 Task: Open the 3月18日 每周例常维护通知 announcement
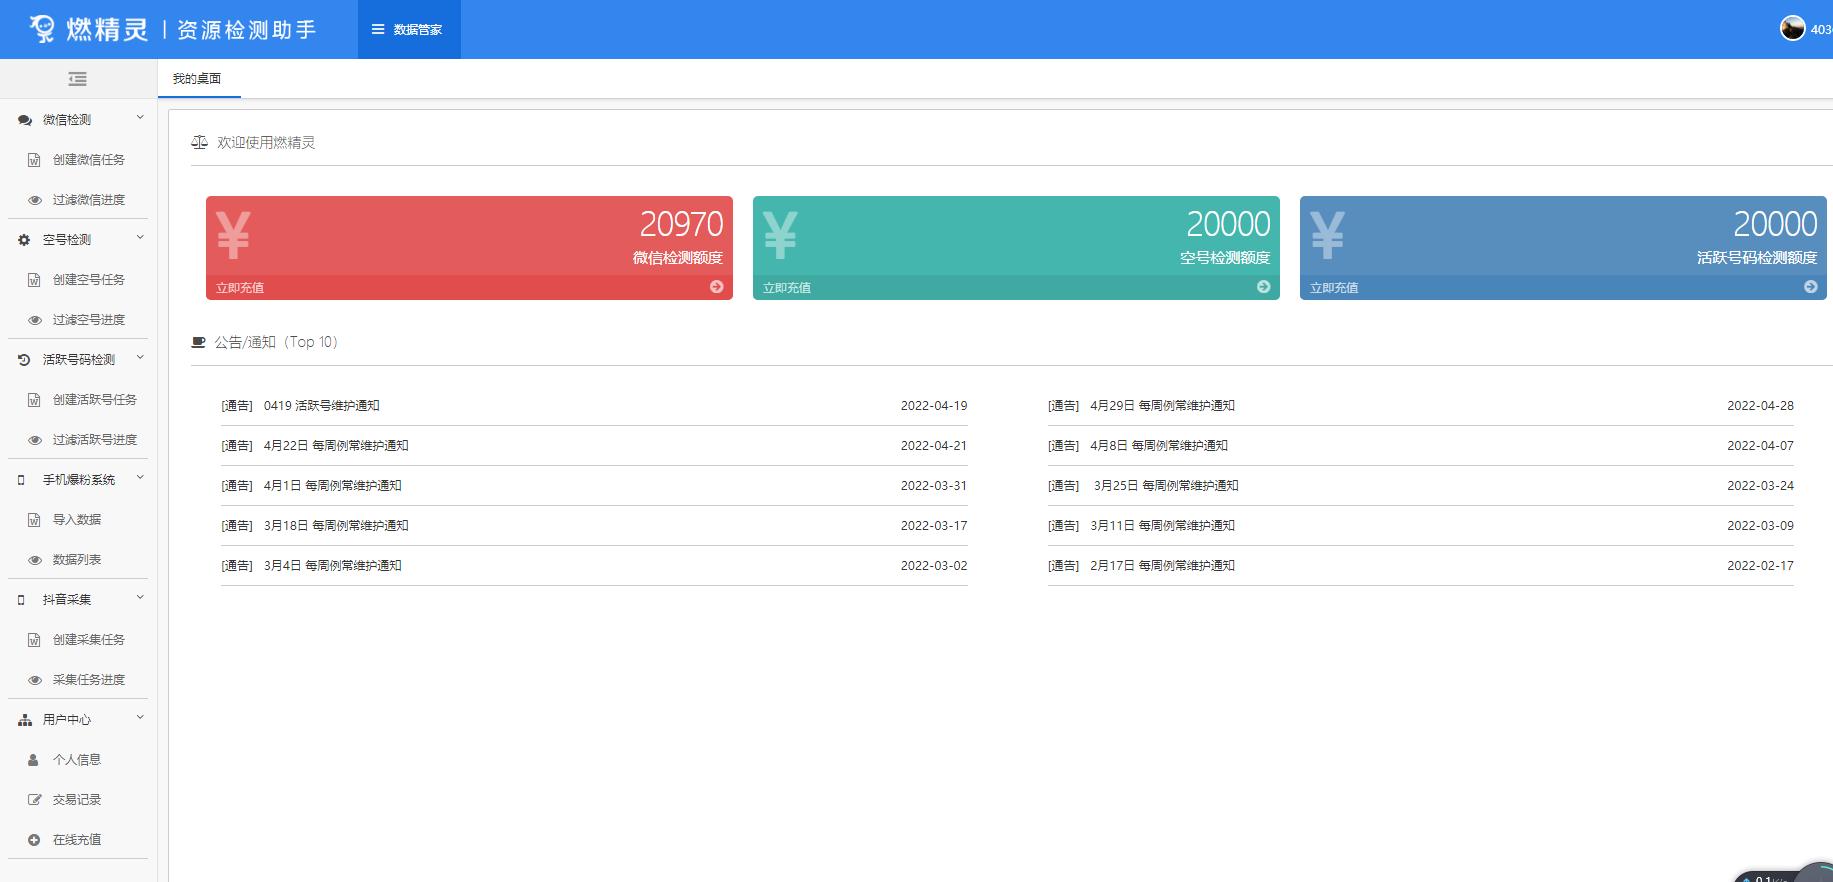pos(336,526)
